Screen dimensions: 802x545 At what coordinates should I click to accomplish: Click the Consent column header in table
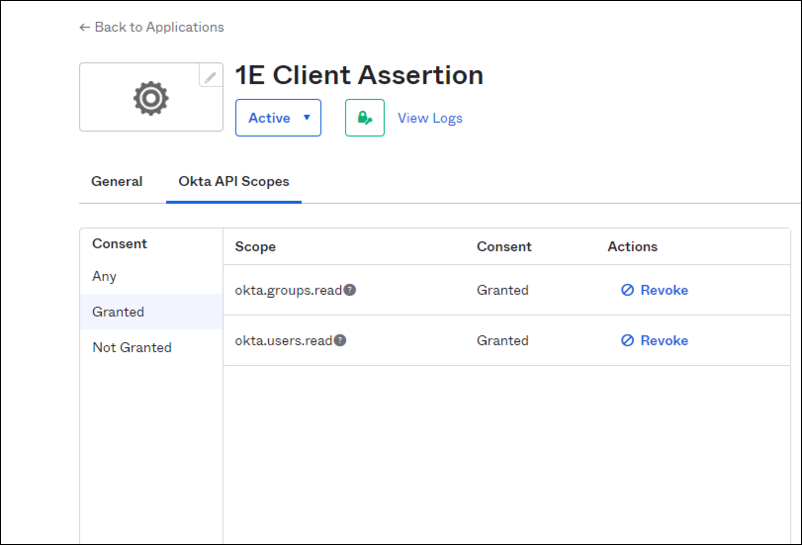coord(504,246)
